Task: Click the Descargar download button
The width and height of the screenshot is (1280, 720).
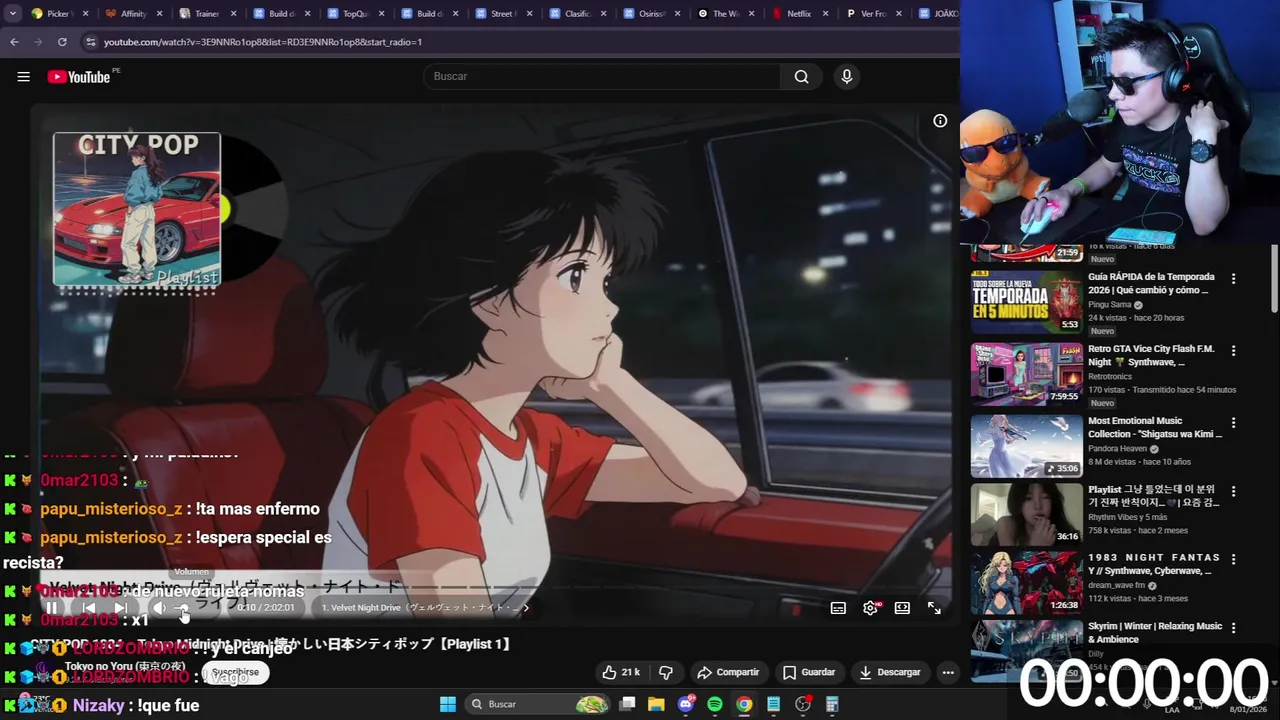Action: (x=889, y=672)
